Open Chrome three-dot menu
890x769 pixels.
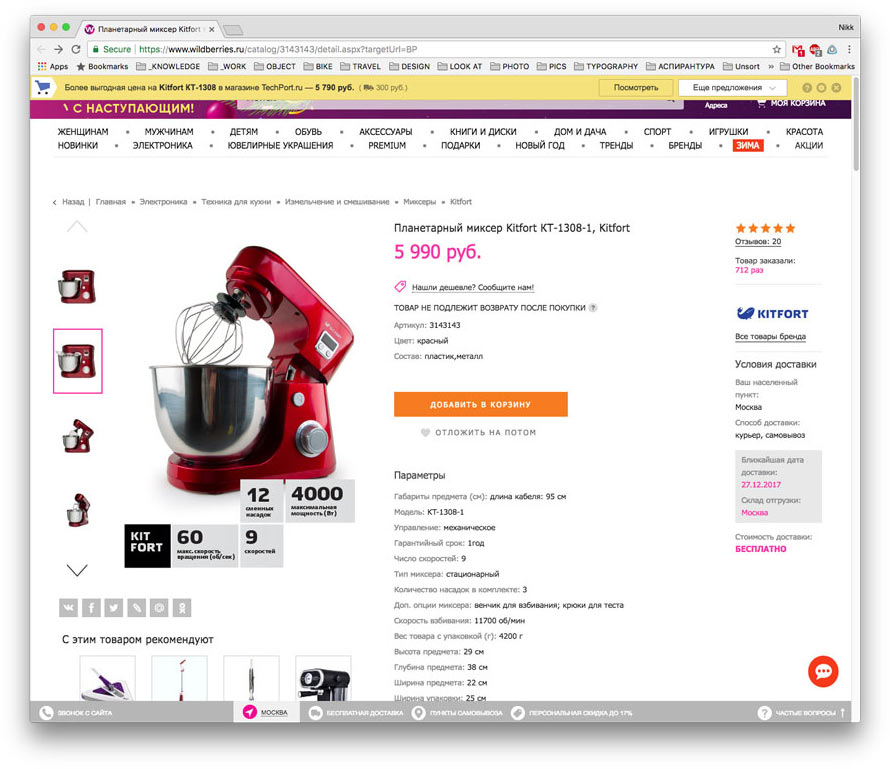[849, 49]
